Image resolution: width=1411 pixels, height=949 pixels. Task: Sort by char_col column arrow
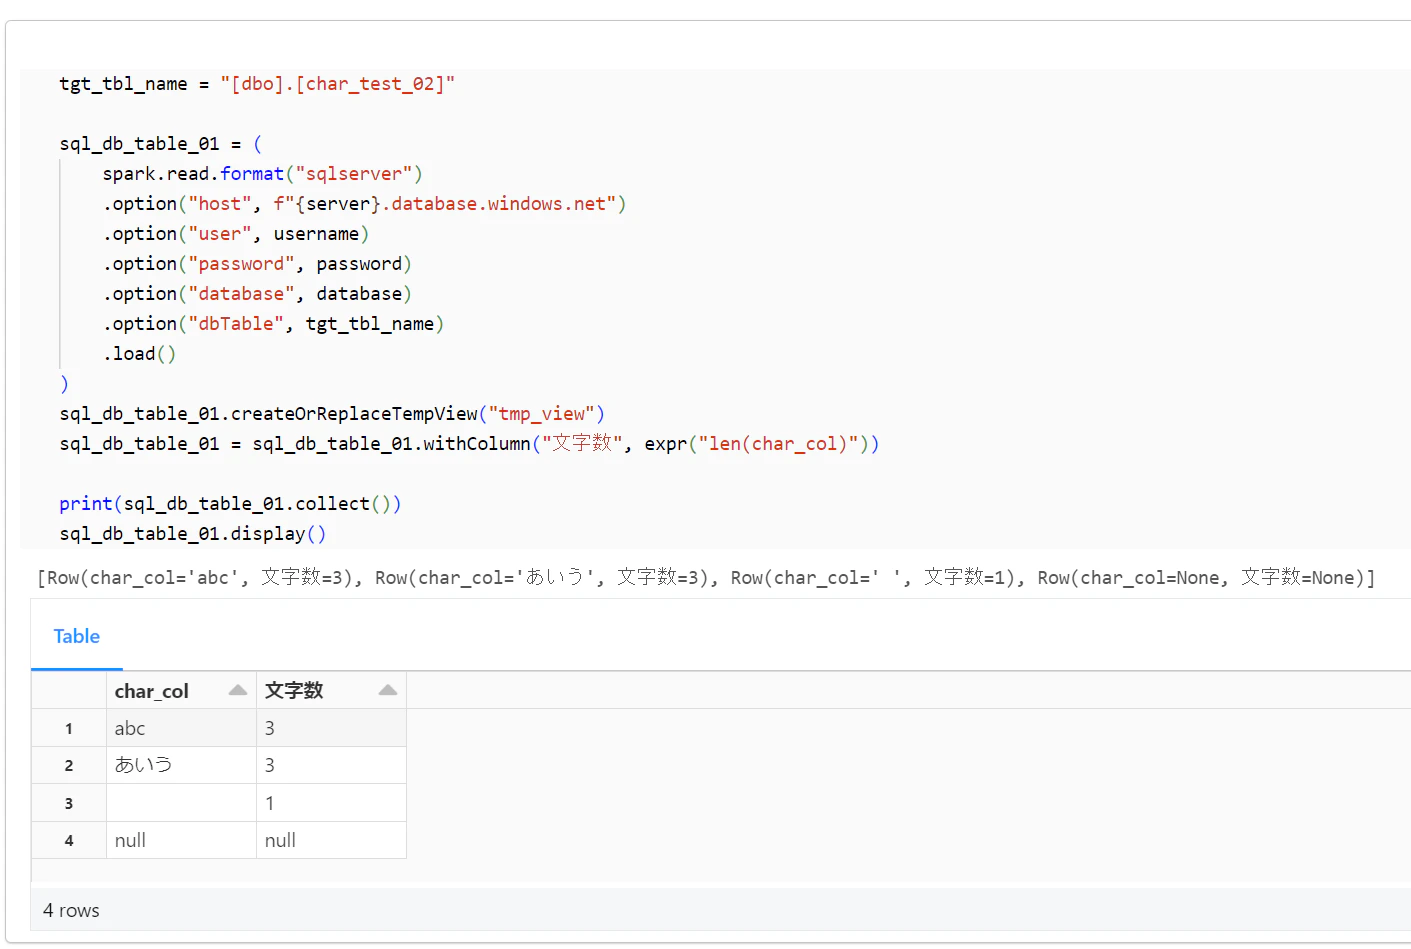tap(238, 690)
